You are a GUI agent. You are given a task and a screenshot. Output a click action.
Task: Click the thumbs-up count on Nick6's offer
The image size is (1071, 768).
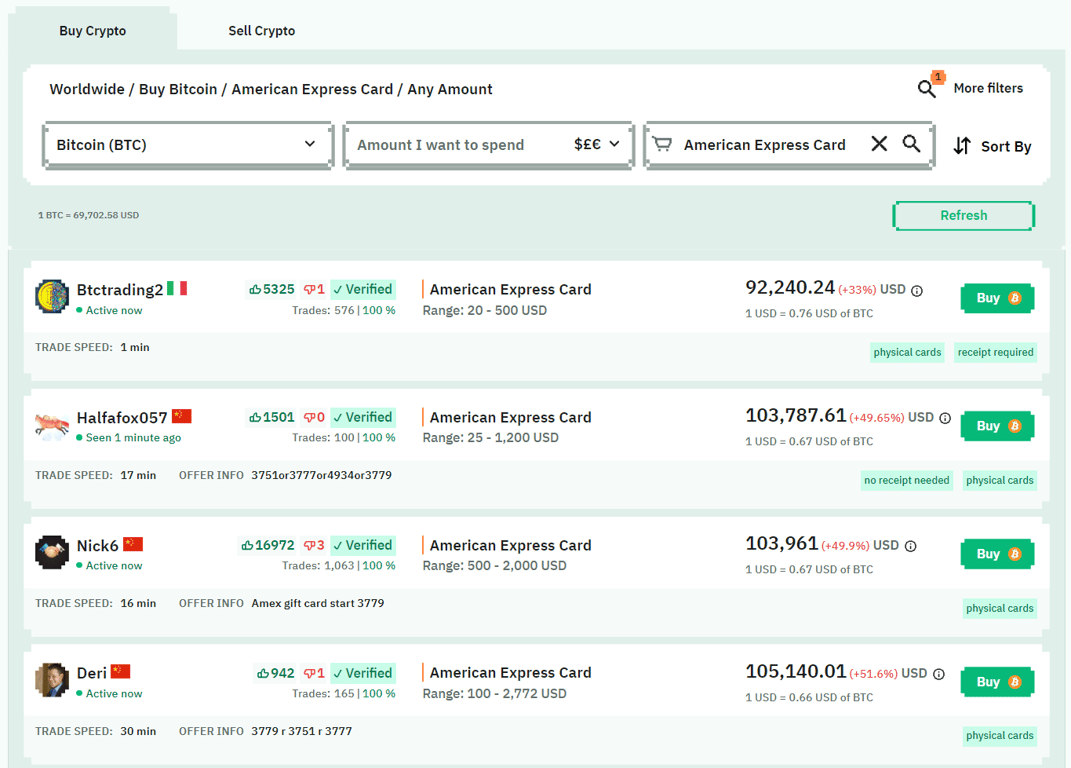(268, 545)
